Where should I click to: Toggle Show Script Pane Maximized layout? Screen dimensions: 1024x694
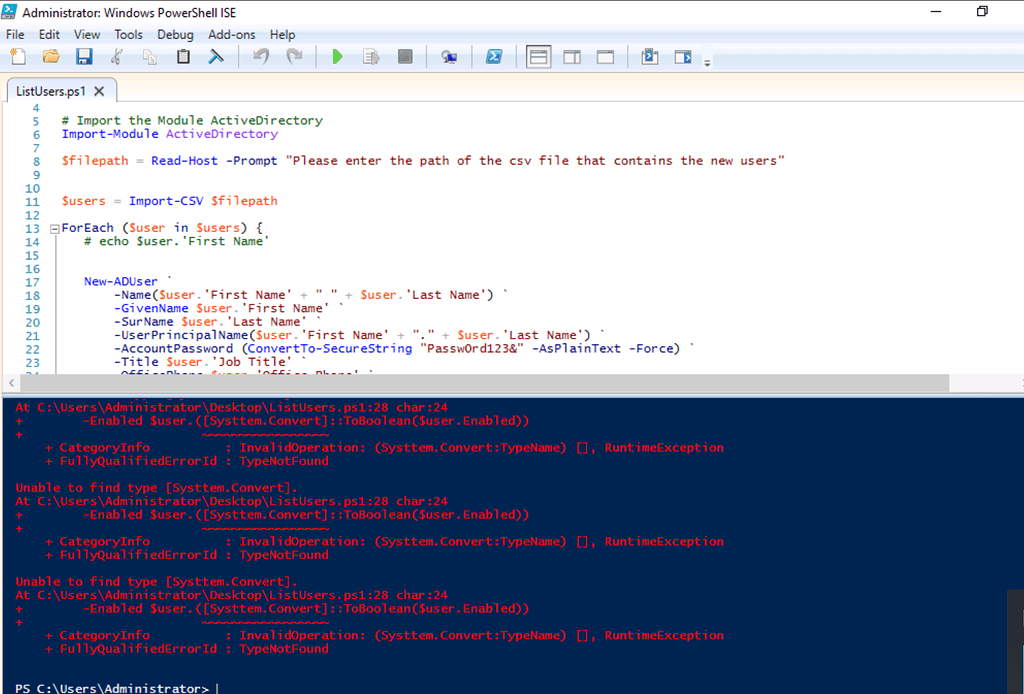pos(605,57)
